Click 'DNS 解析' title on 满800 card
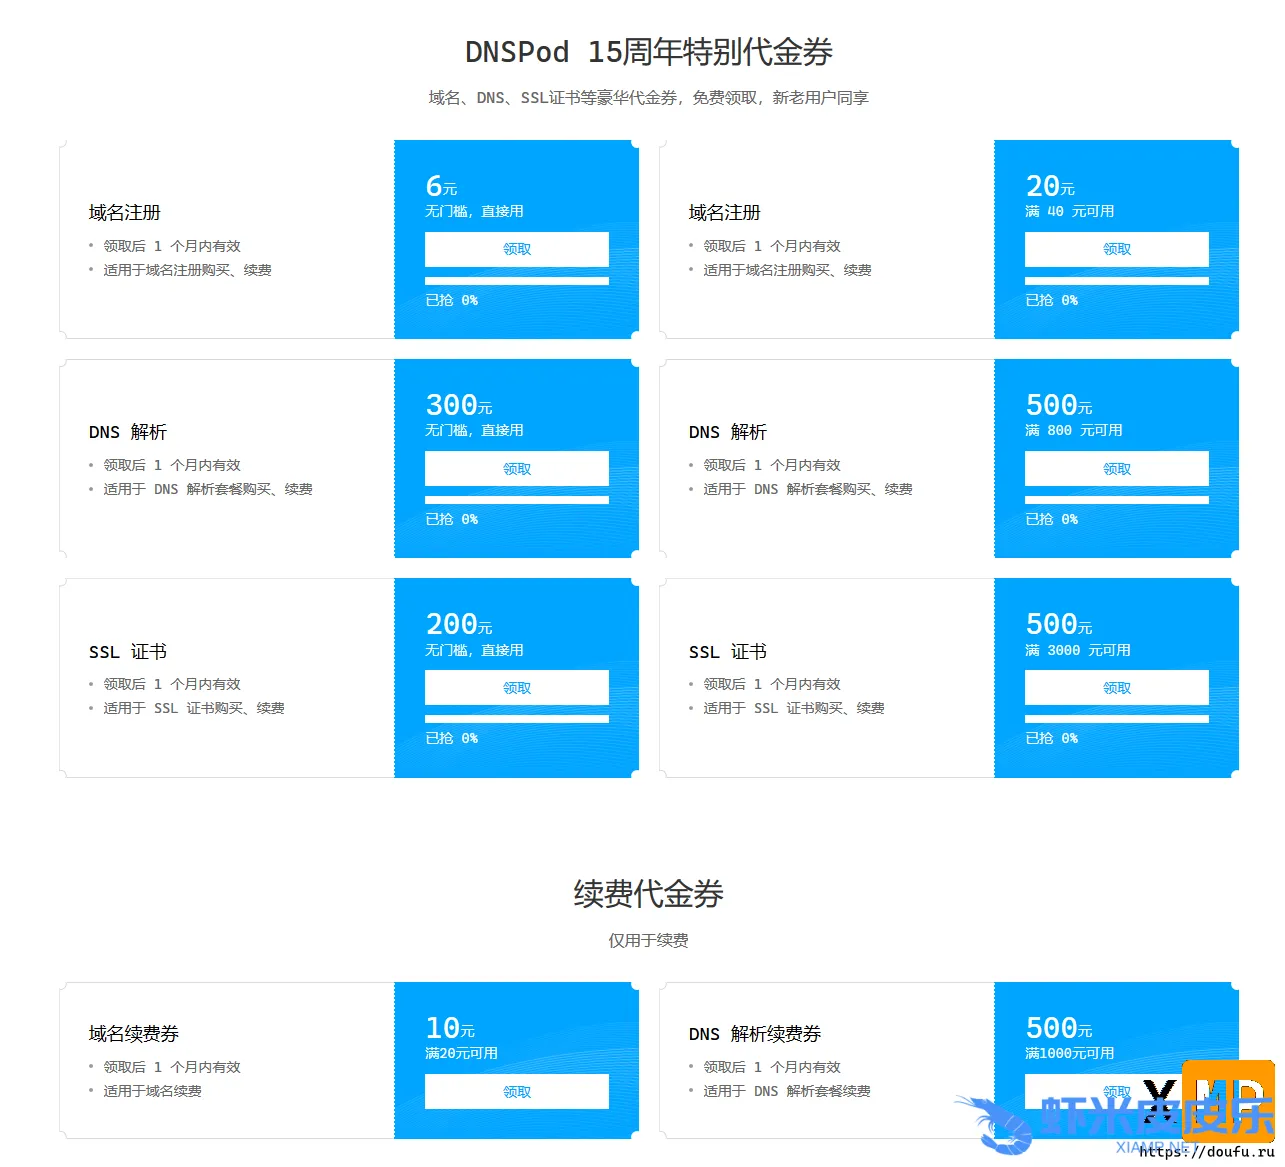Image resolution: width=1285 pixels, height=1167 pixels. 728,432
